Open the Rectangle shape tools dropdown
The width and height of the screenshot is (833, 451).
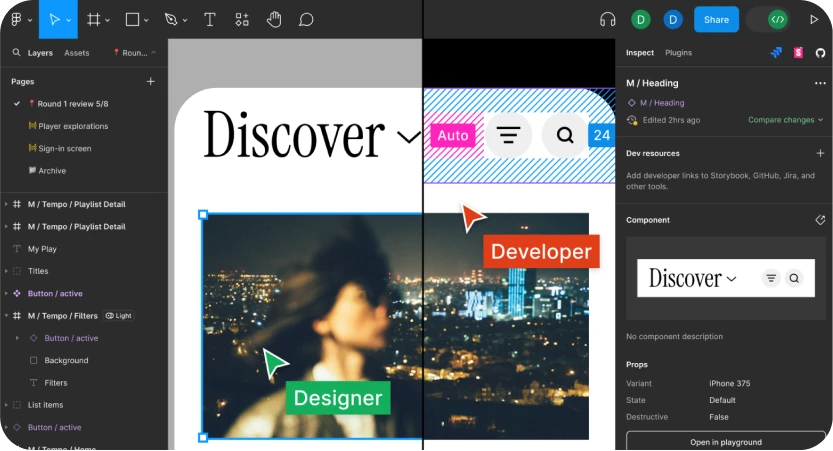tap(147, 20)
